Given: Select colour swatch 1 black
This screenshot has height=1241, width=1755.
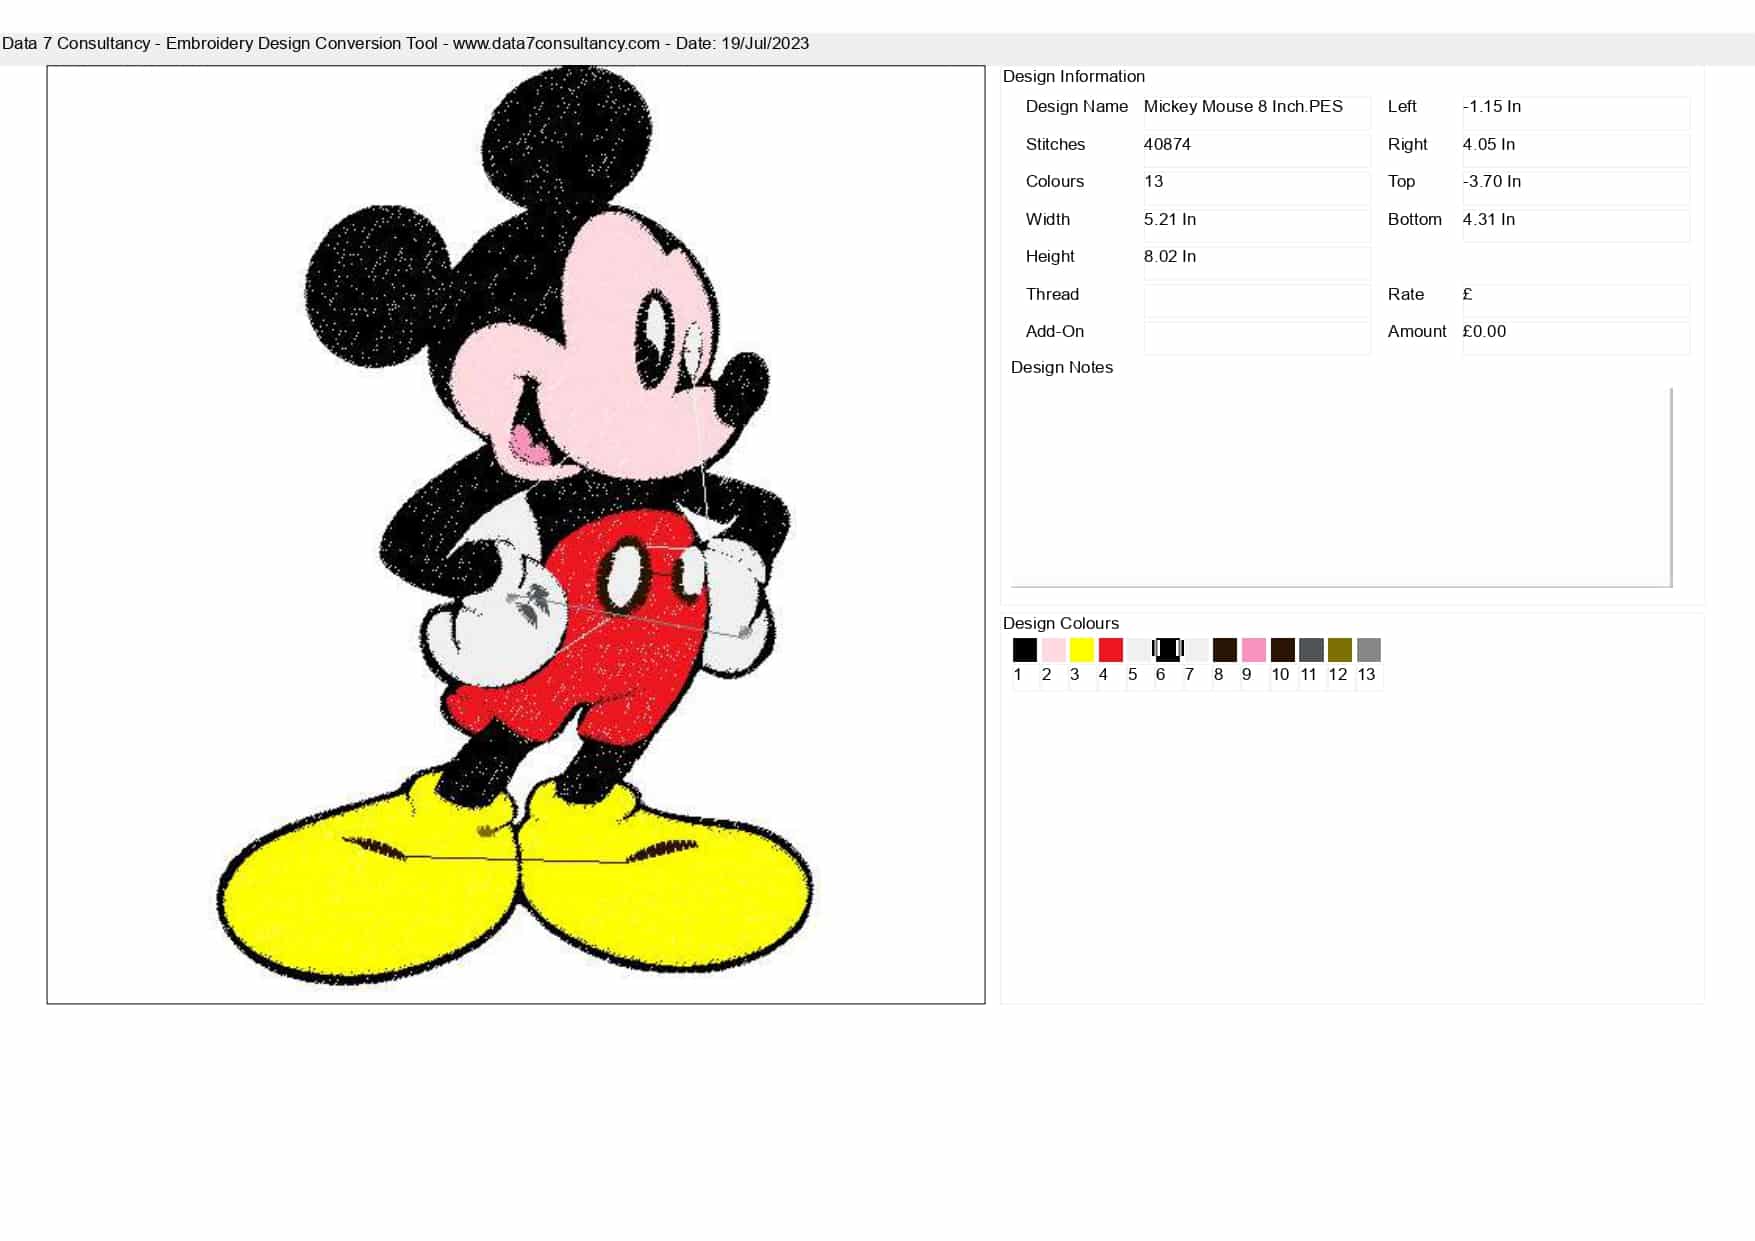Looking at the screenshot, I should click(x=1024, y=650).
